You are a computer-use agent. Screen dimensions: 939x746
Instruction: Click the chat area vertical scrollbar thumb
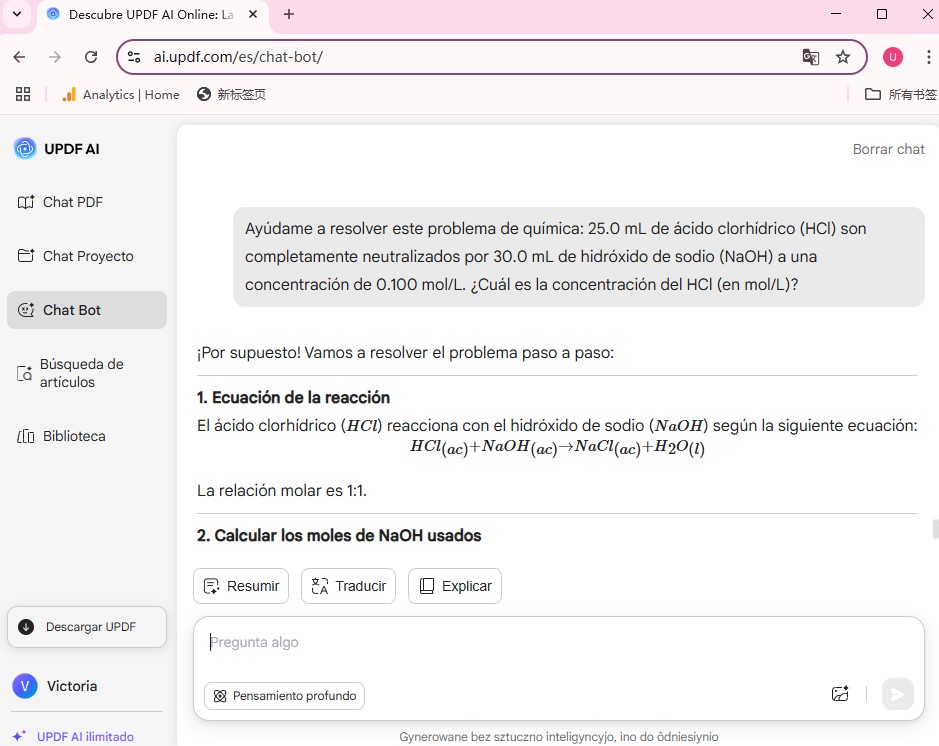click(x=935, y=529)
